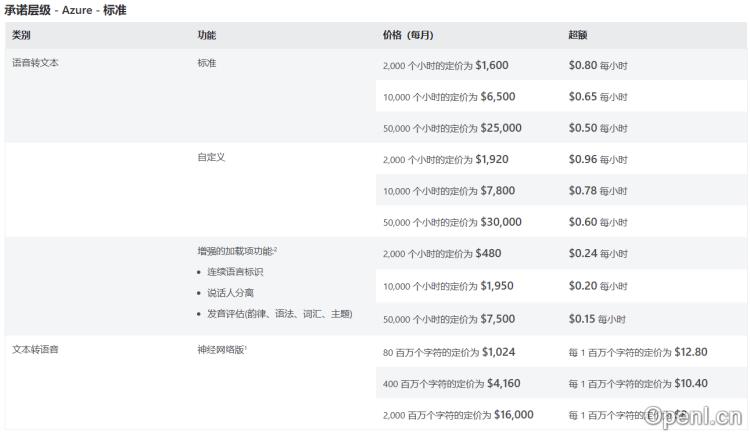Click the overage cell $0.24 每小时
The image size is (750, 433).
(x=598, y=253)
